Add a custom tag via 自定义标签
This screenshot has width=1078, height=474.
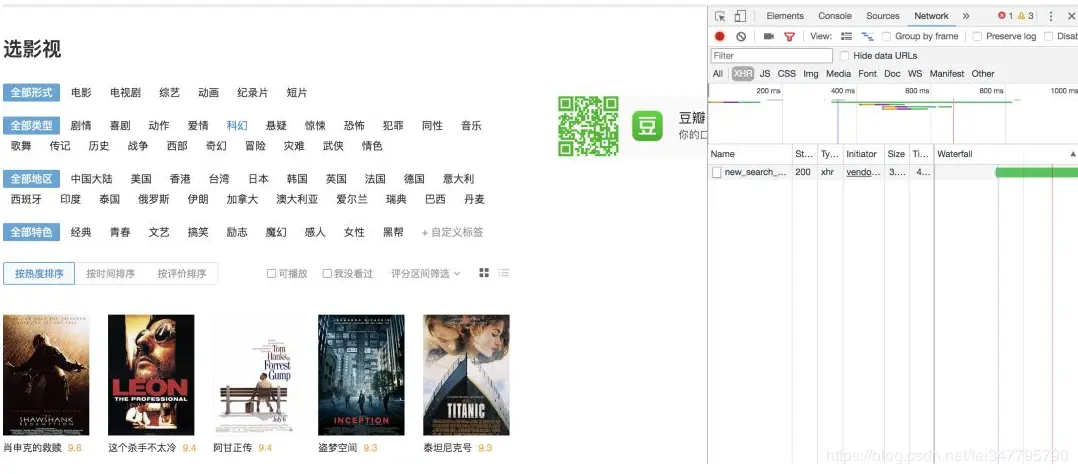(x=452, y=233)
